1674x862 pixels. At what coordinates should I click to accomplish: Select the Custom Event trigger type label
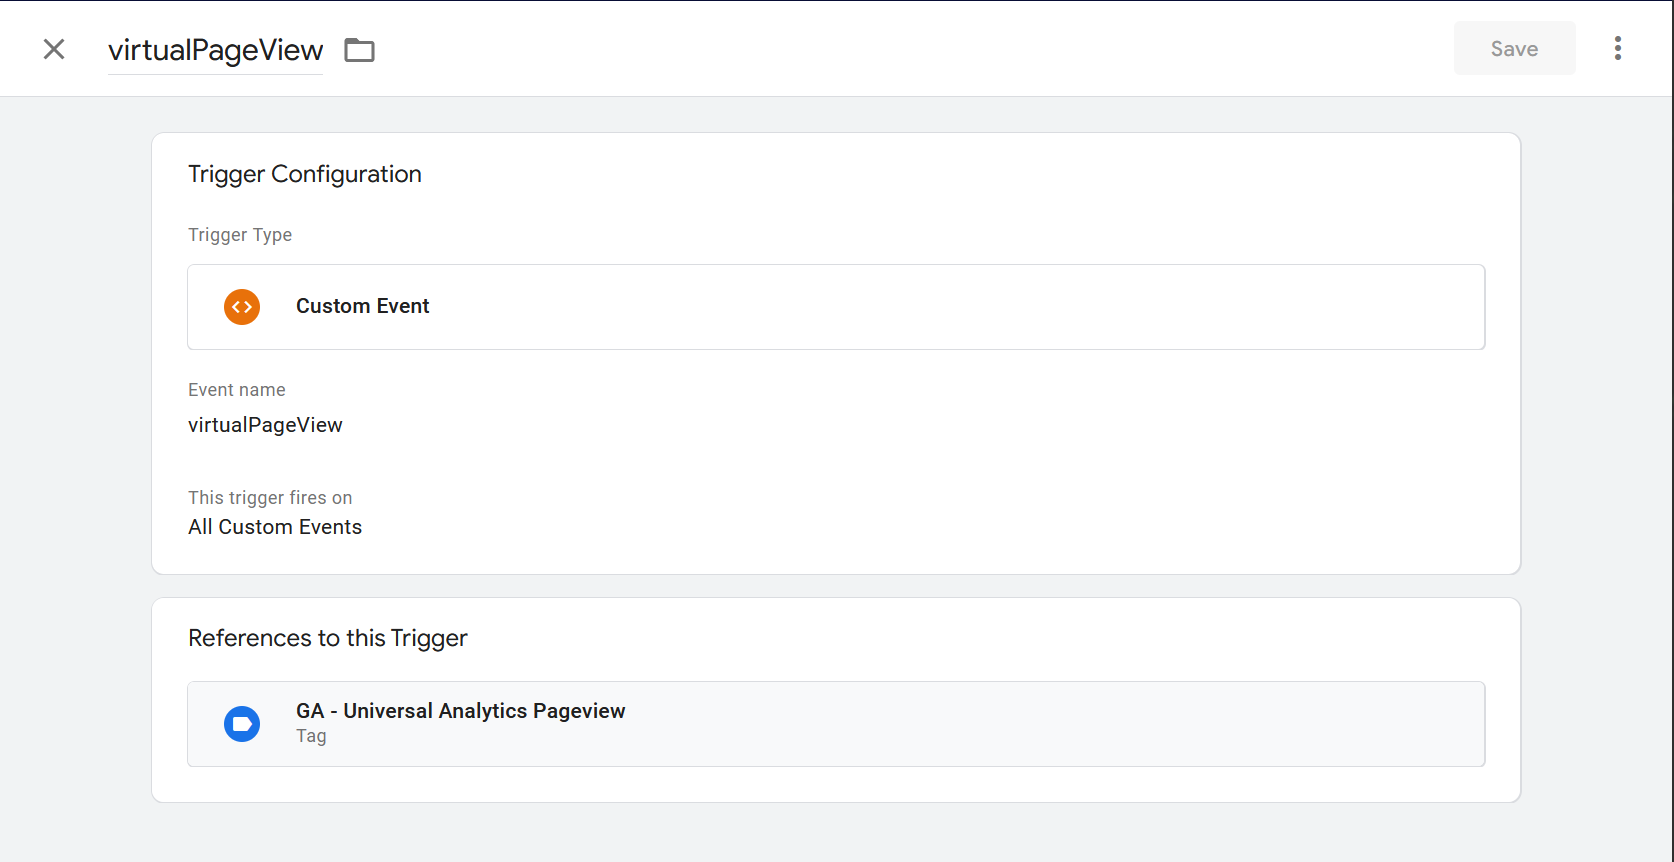pyautogui.click(x=362, y=306)
